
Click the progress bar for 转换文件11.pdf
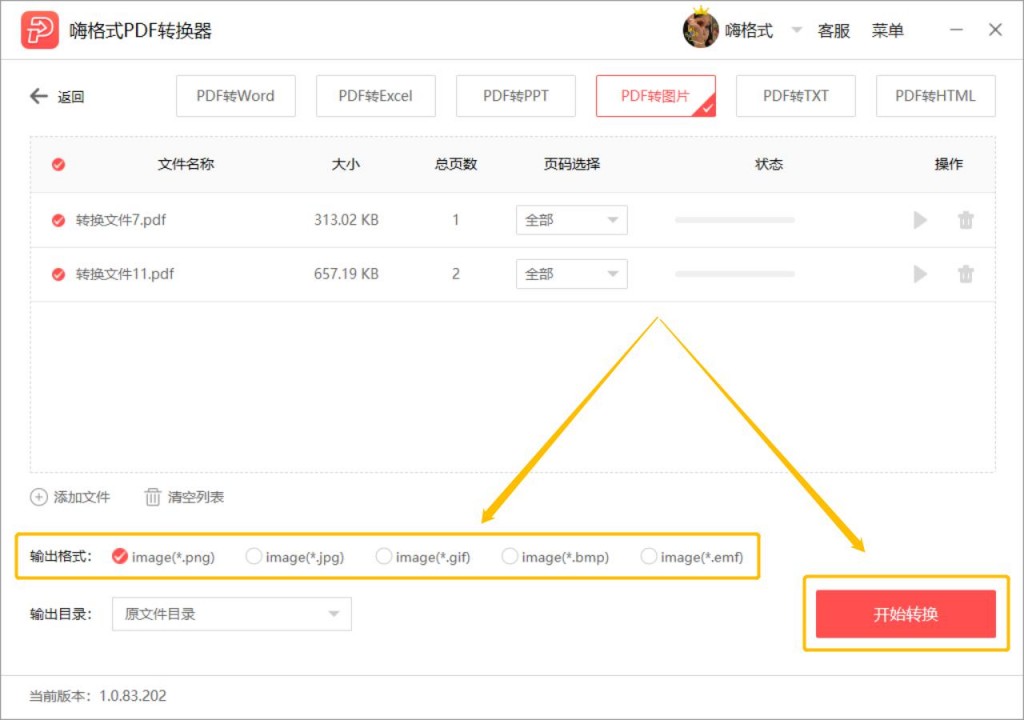[x=735, y=274]
